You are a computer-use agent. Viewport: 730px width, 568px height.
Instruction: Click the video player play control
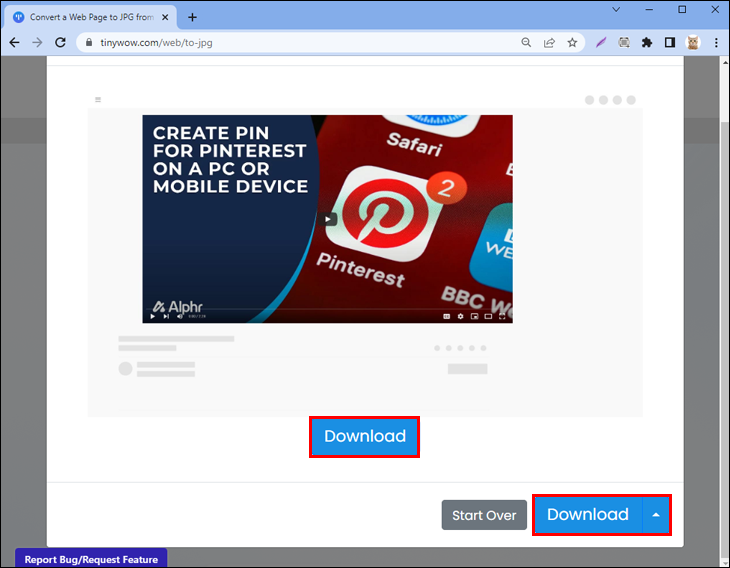pyautogui.click(x=153, y=317)
